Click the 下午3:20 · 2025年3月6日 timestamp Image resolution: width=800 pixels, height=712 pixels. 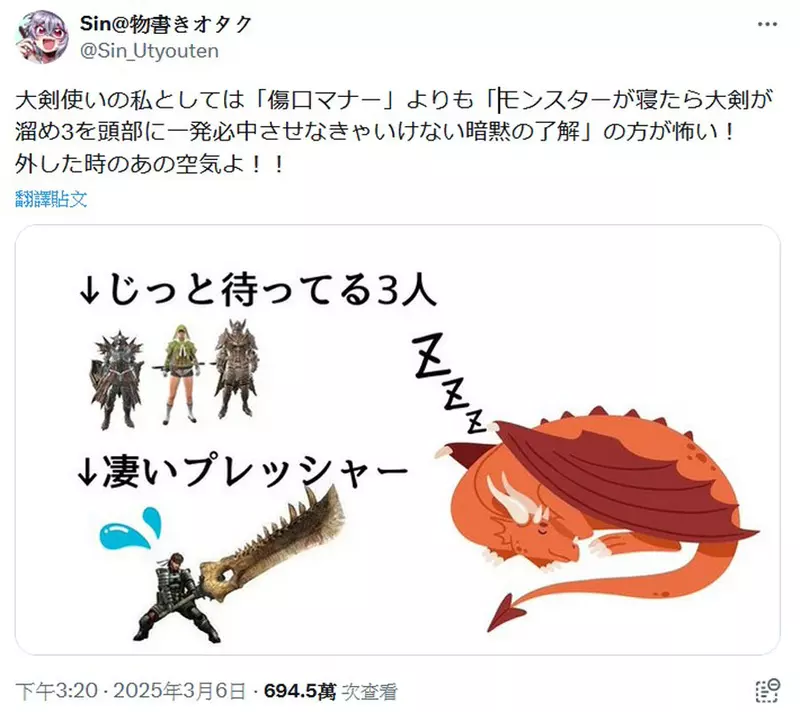[131, 691]
